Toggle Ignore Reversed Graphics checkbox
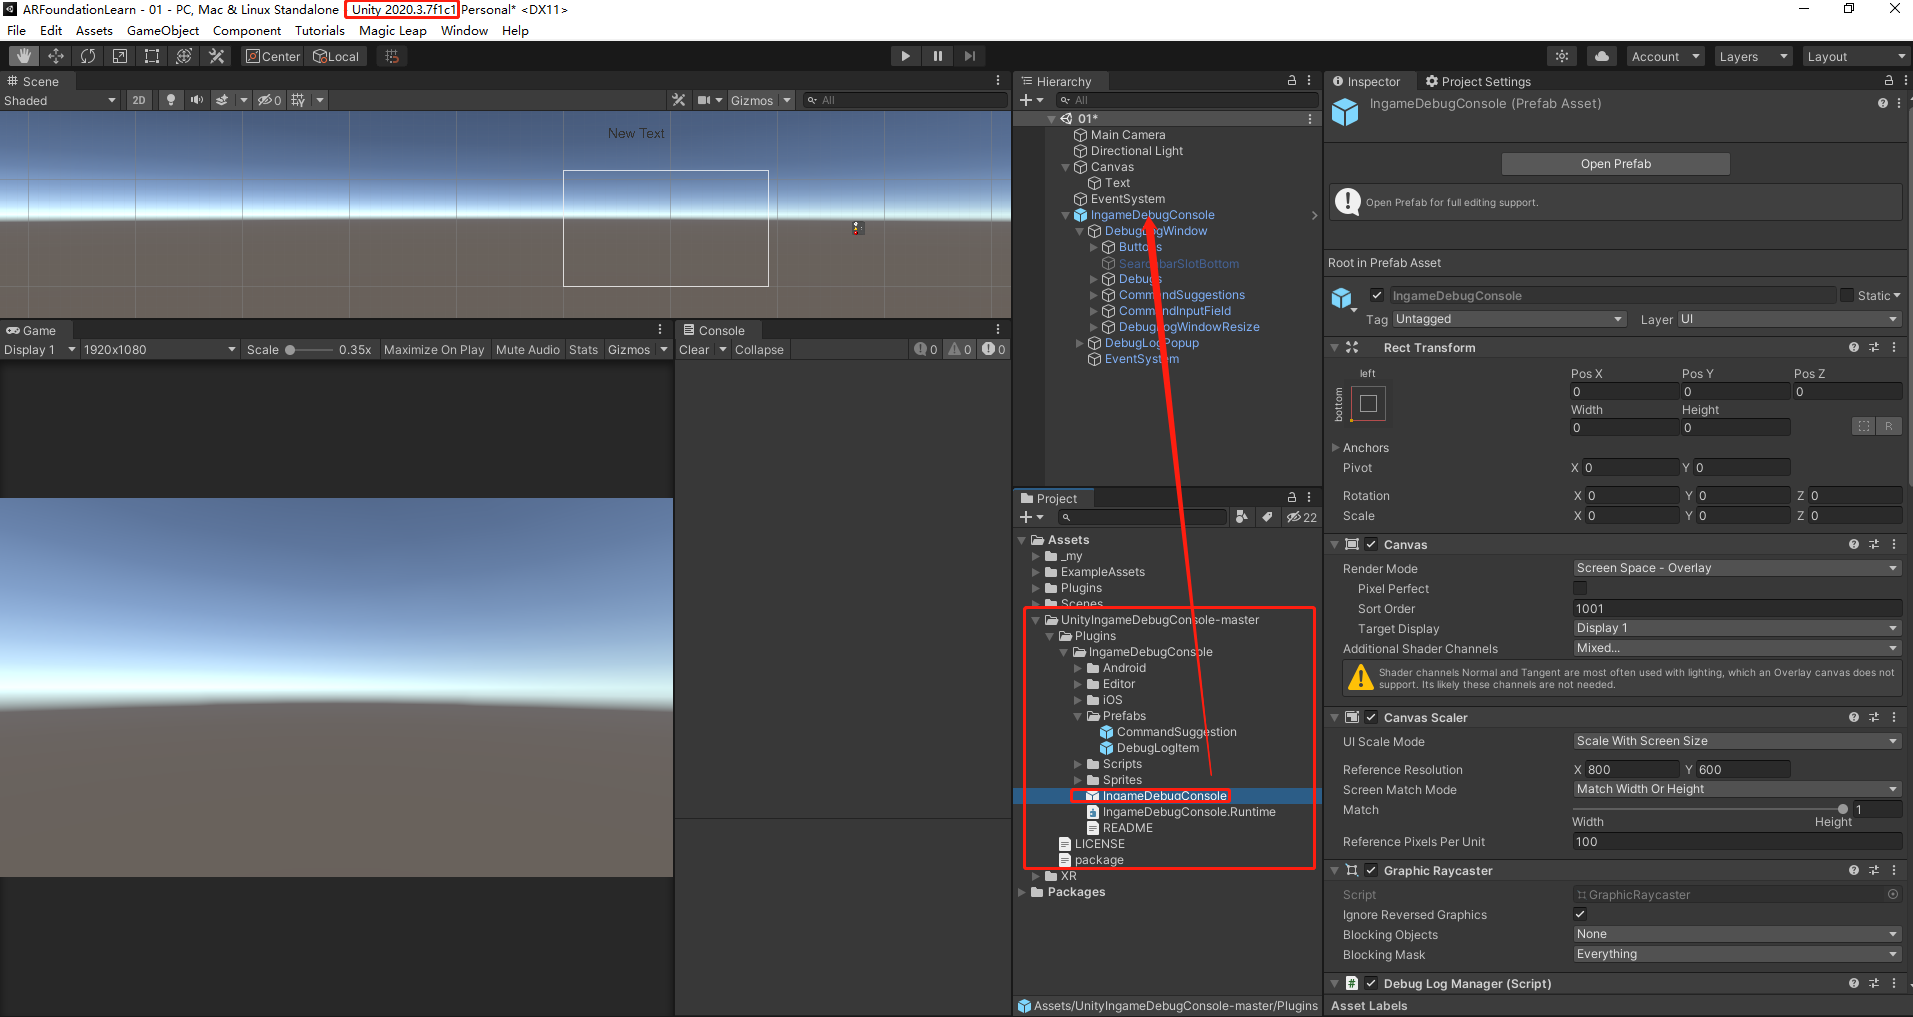The width and height of the screenshot is (1913, 1017). (1580, 914)
